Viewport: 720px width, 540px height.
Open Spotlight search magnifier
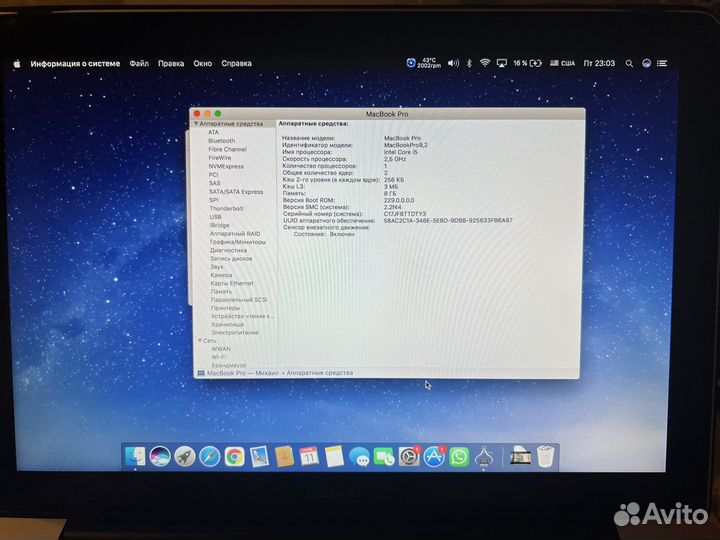click(629, 63)
